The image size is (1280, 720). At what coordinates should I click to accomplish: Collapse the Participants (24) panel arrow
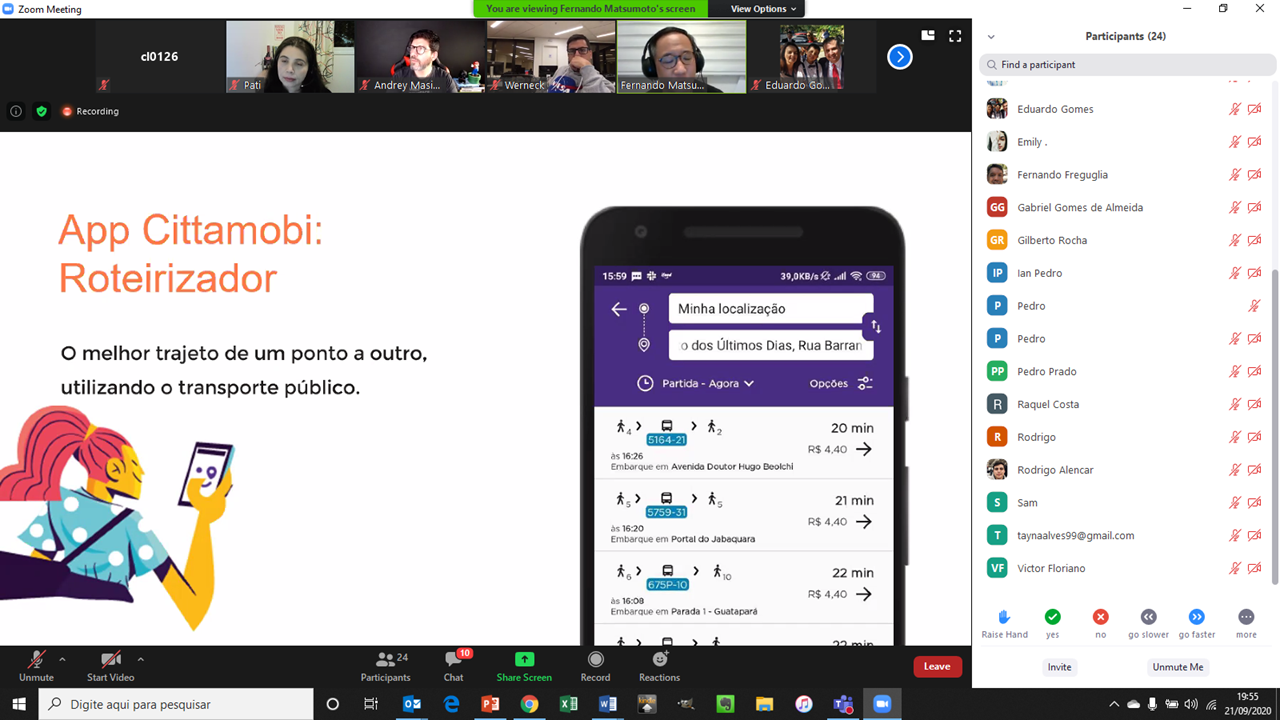click(993, 36)
